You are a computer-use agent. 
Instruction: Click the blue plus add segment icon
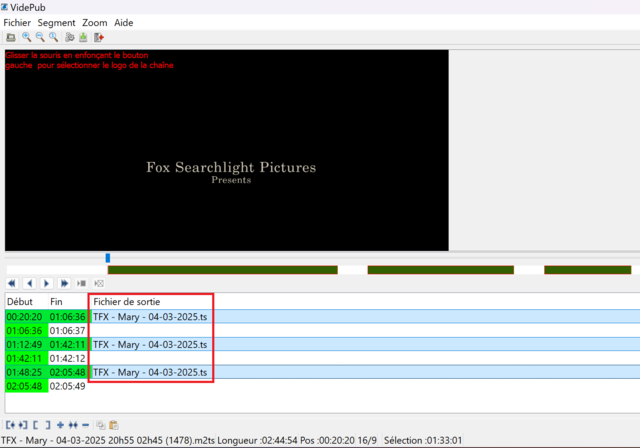[60, 425]
